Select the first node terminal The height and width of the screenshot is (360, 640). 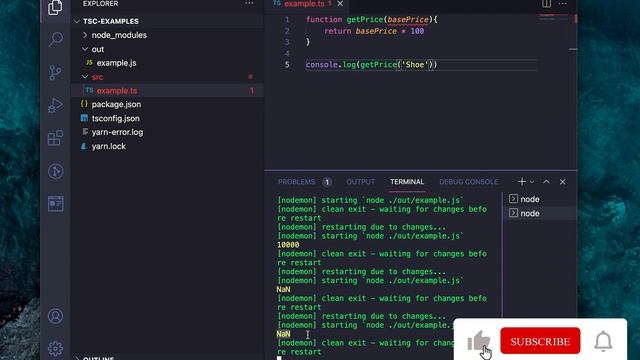pos(540,199)
